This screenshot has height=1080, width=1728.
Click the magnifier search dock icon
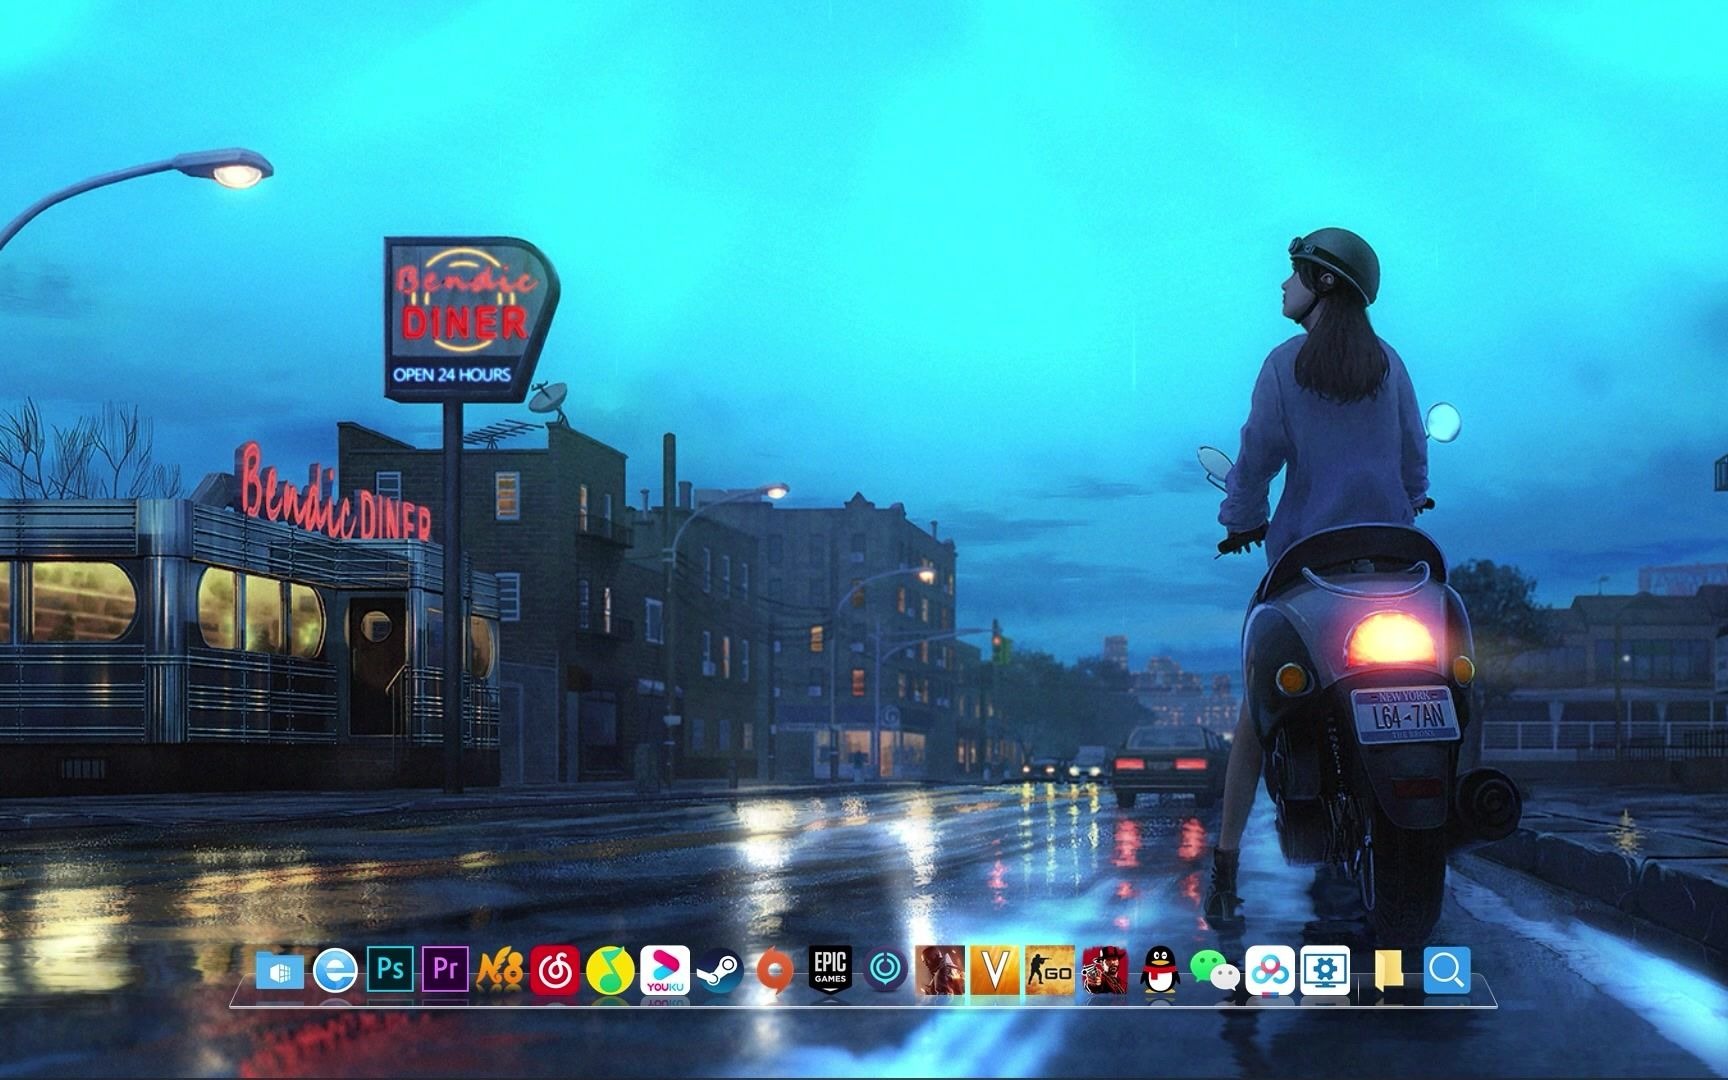tap(1446, 970)
